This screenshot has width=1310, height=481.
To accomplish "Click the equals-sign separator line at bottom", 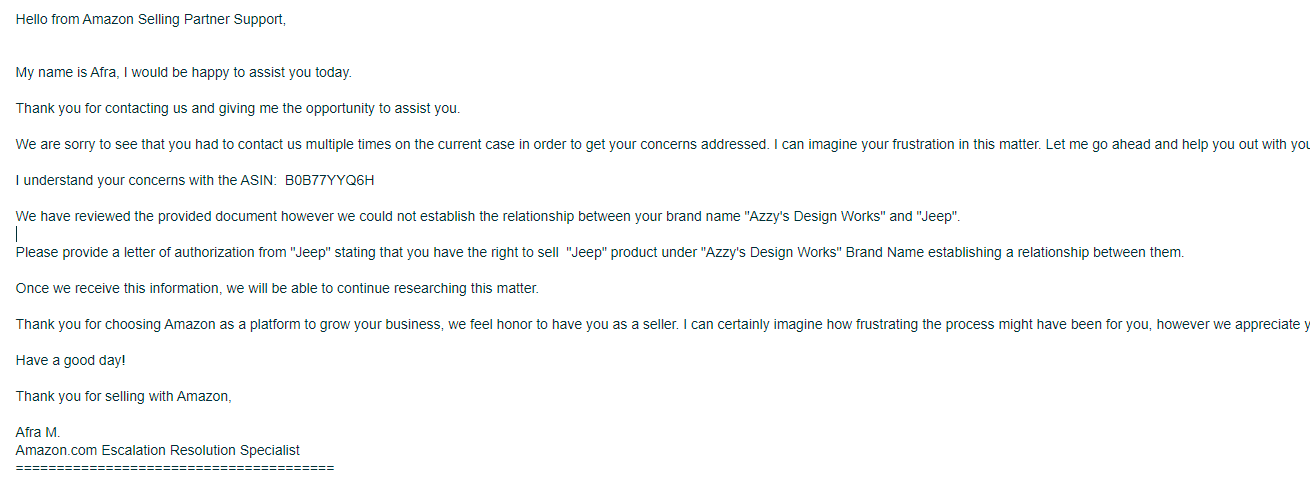I will point(175,468).
